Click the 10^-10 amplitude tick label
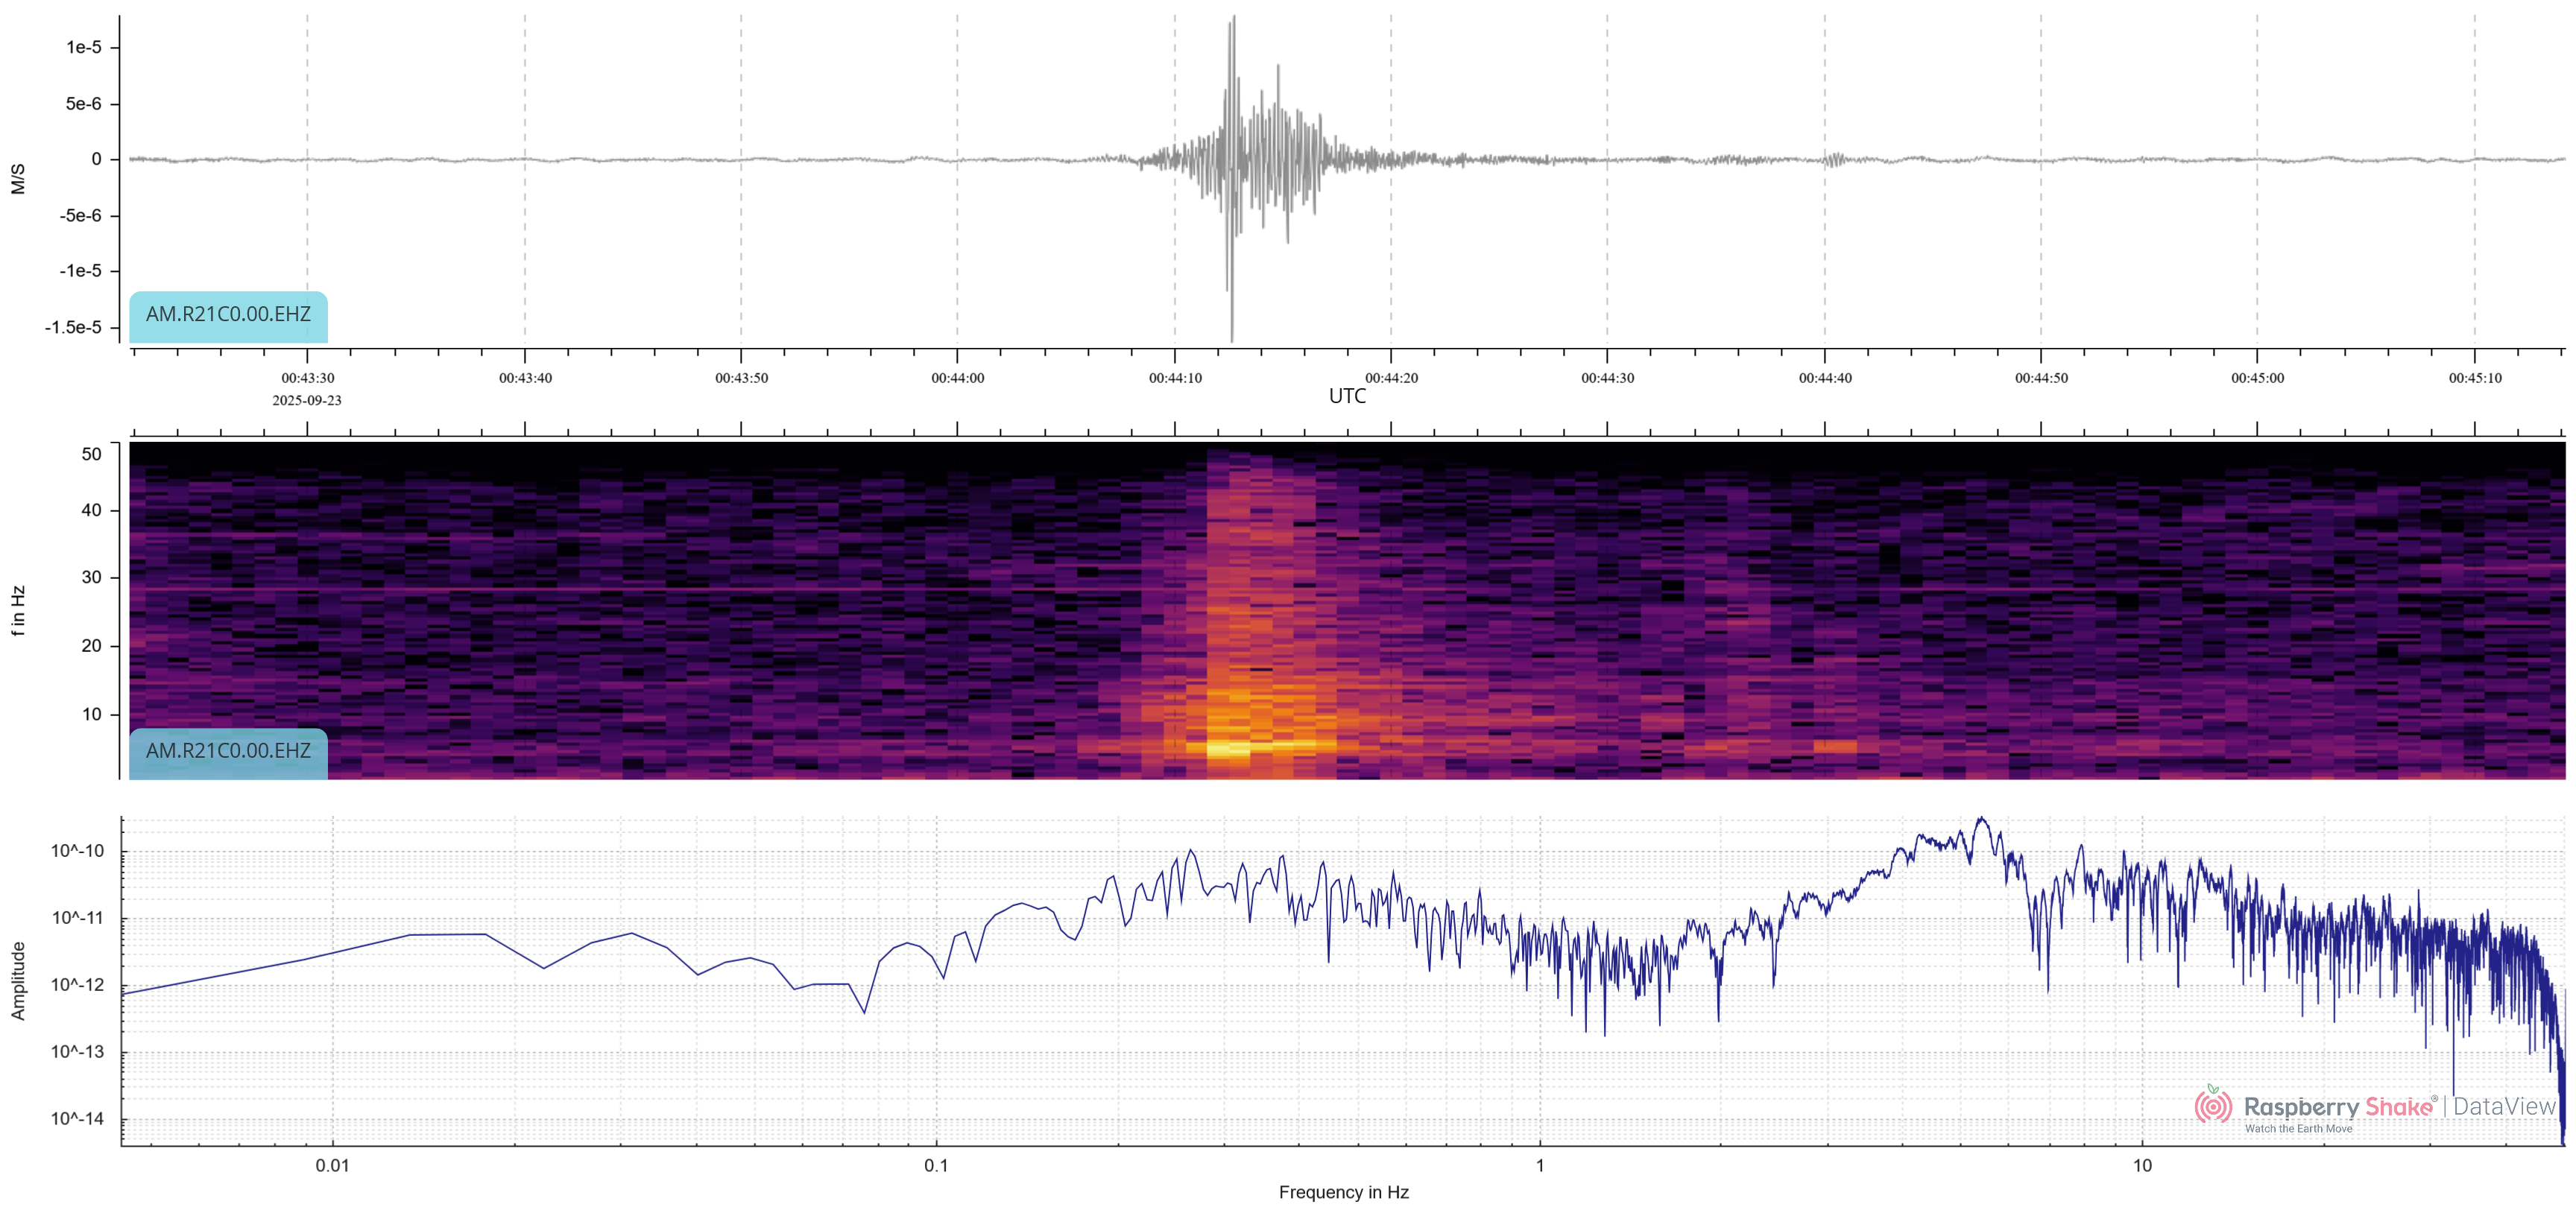This screenshot has width=2576, height=1213. click(77, 851)
